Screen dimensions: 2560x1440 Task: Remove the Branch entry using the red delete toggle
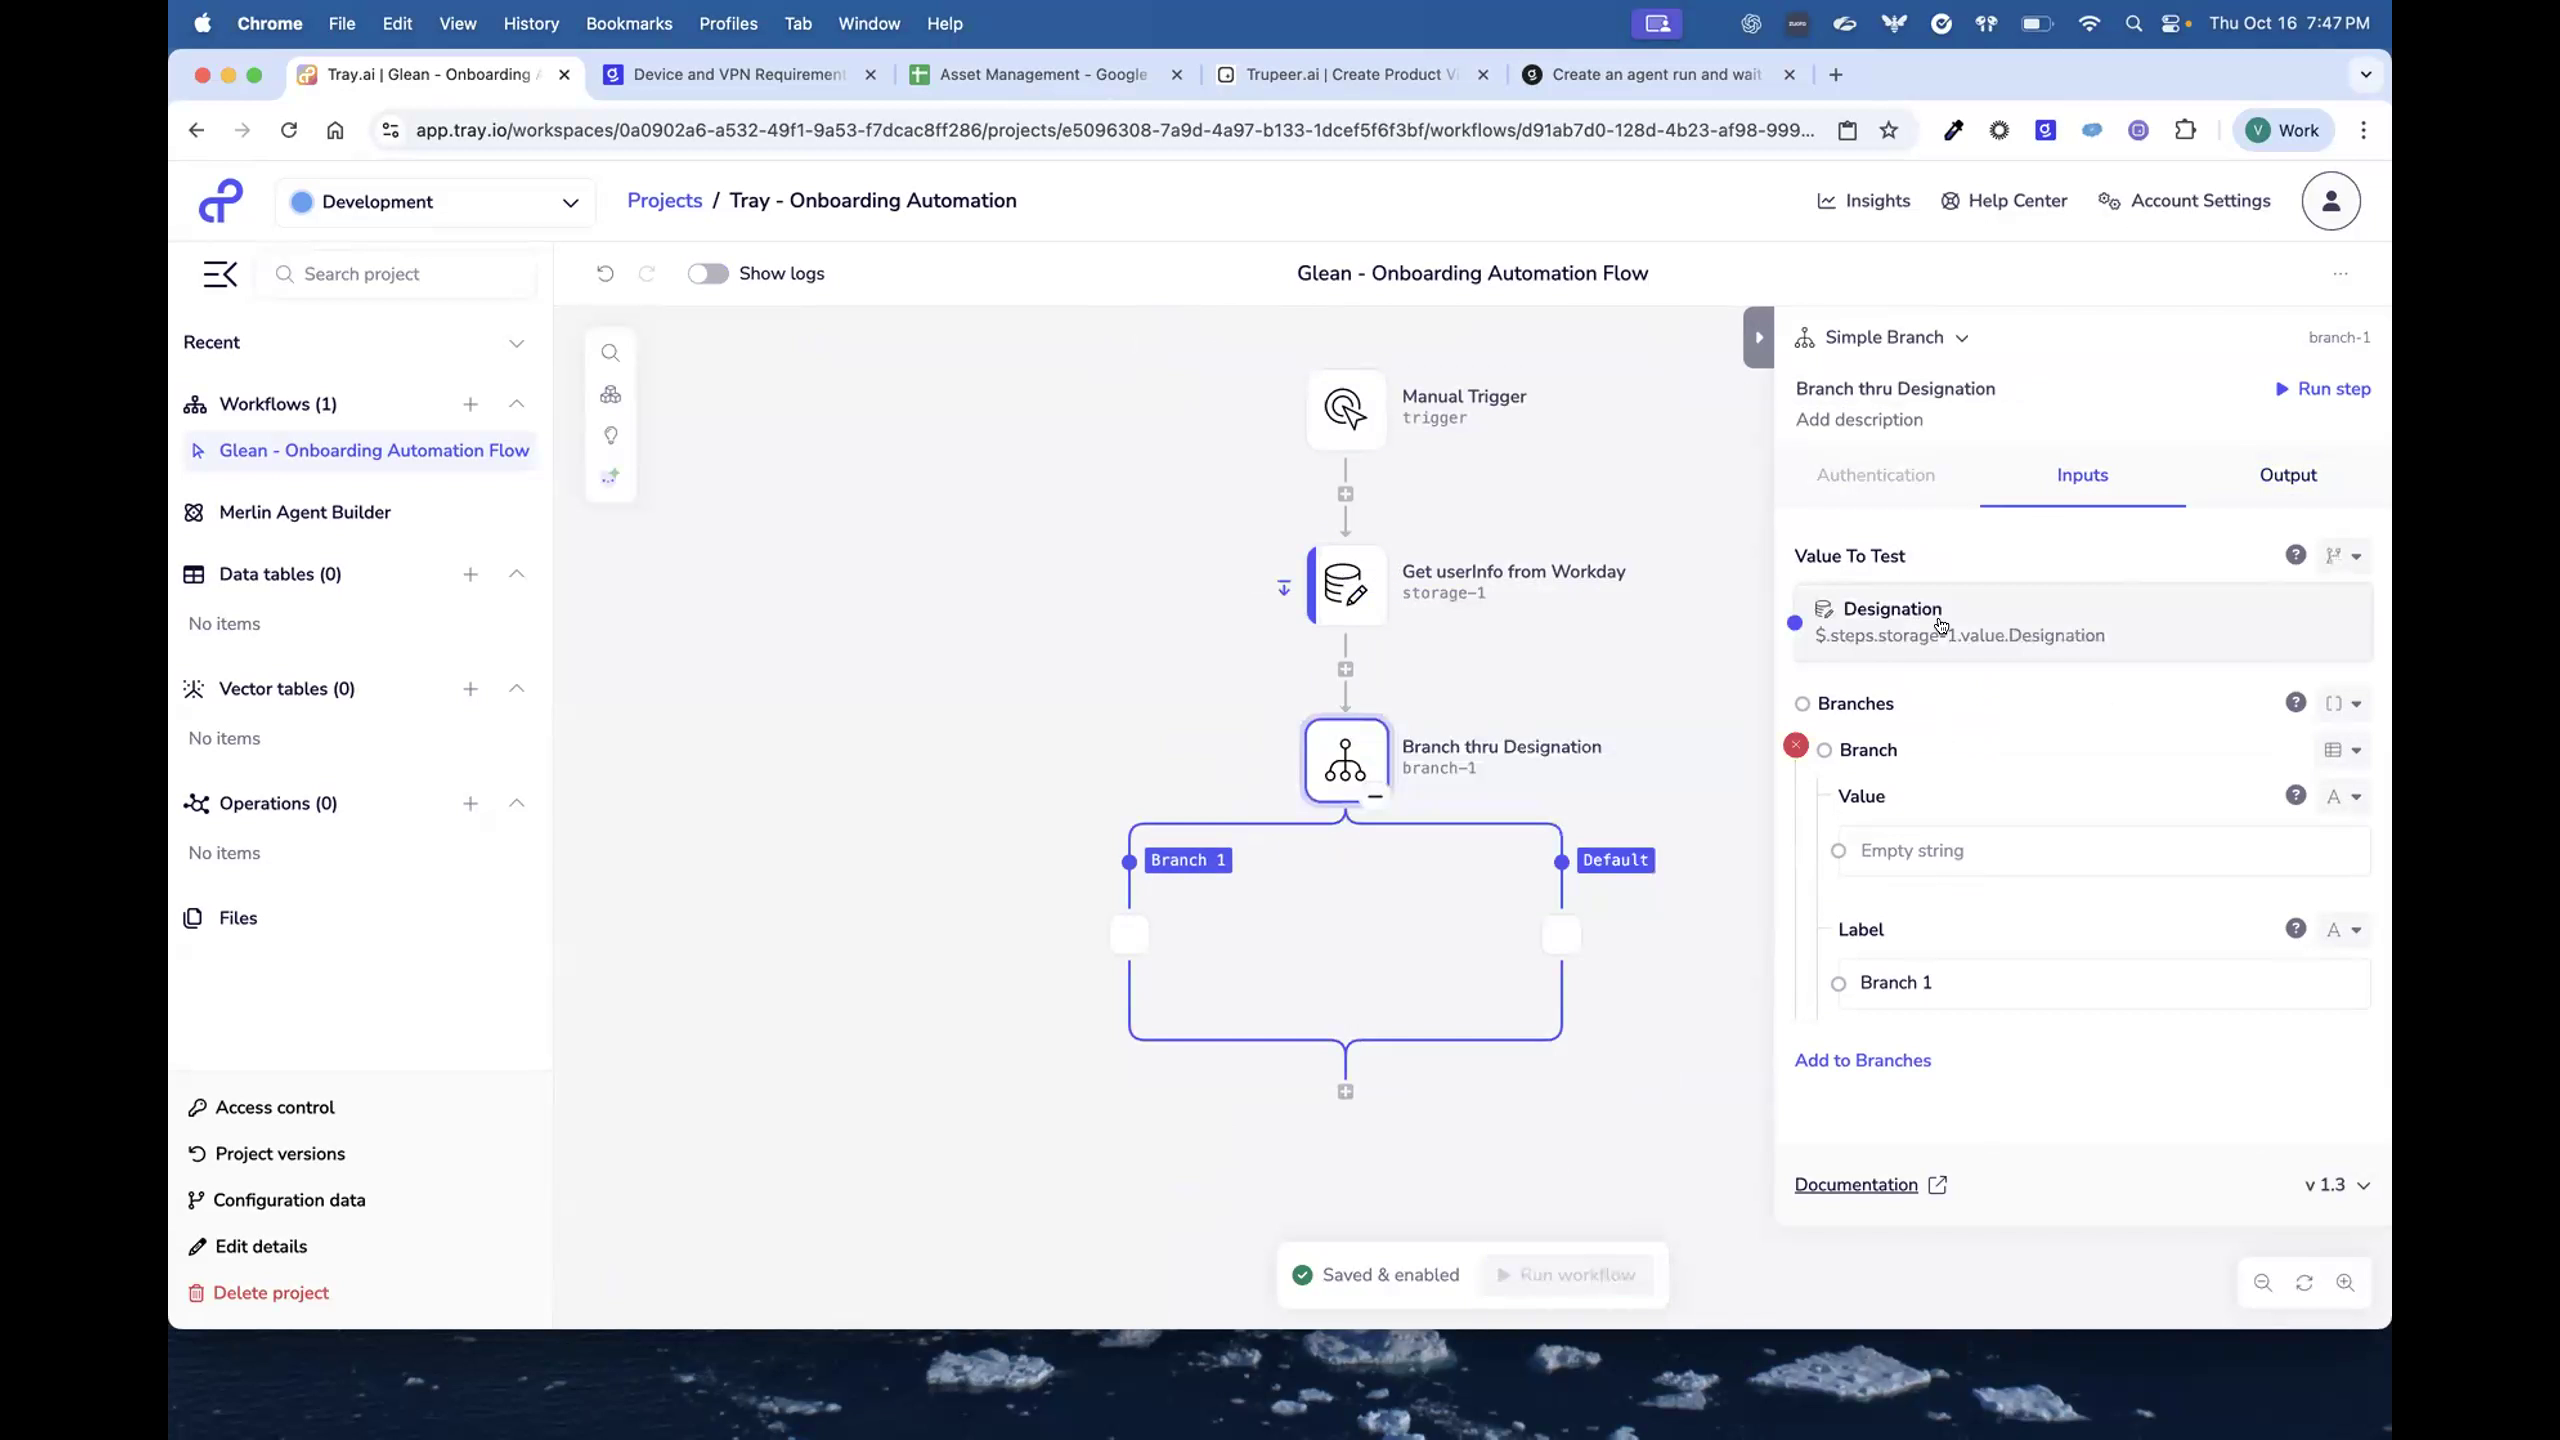[1795, 745]
